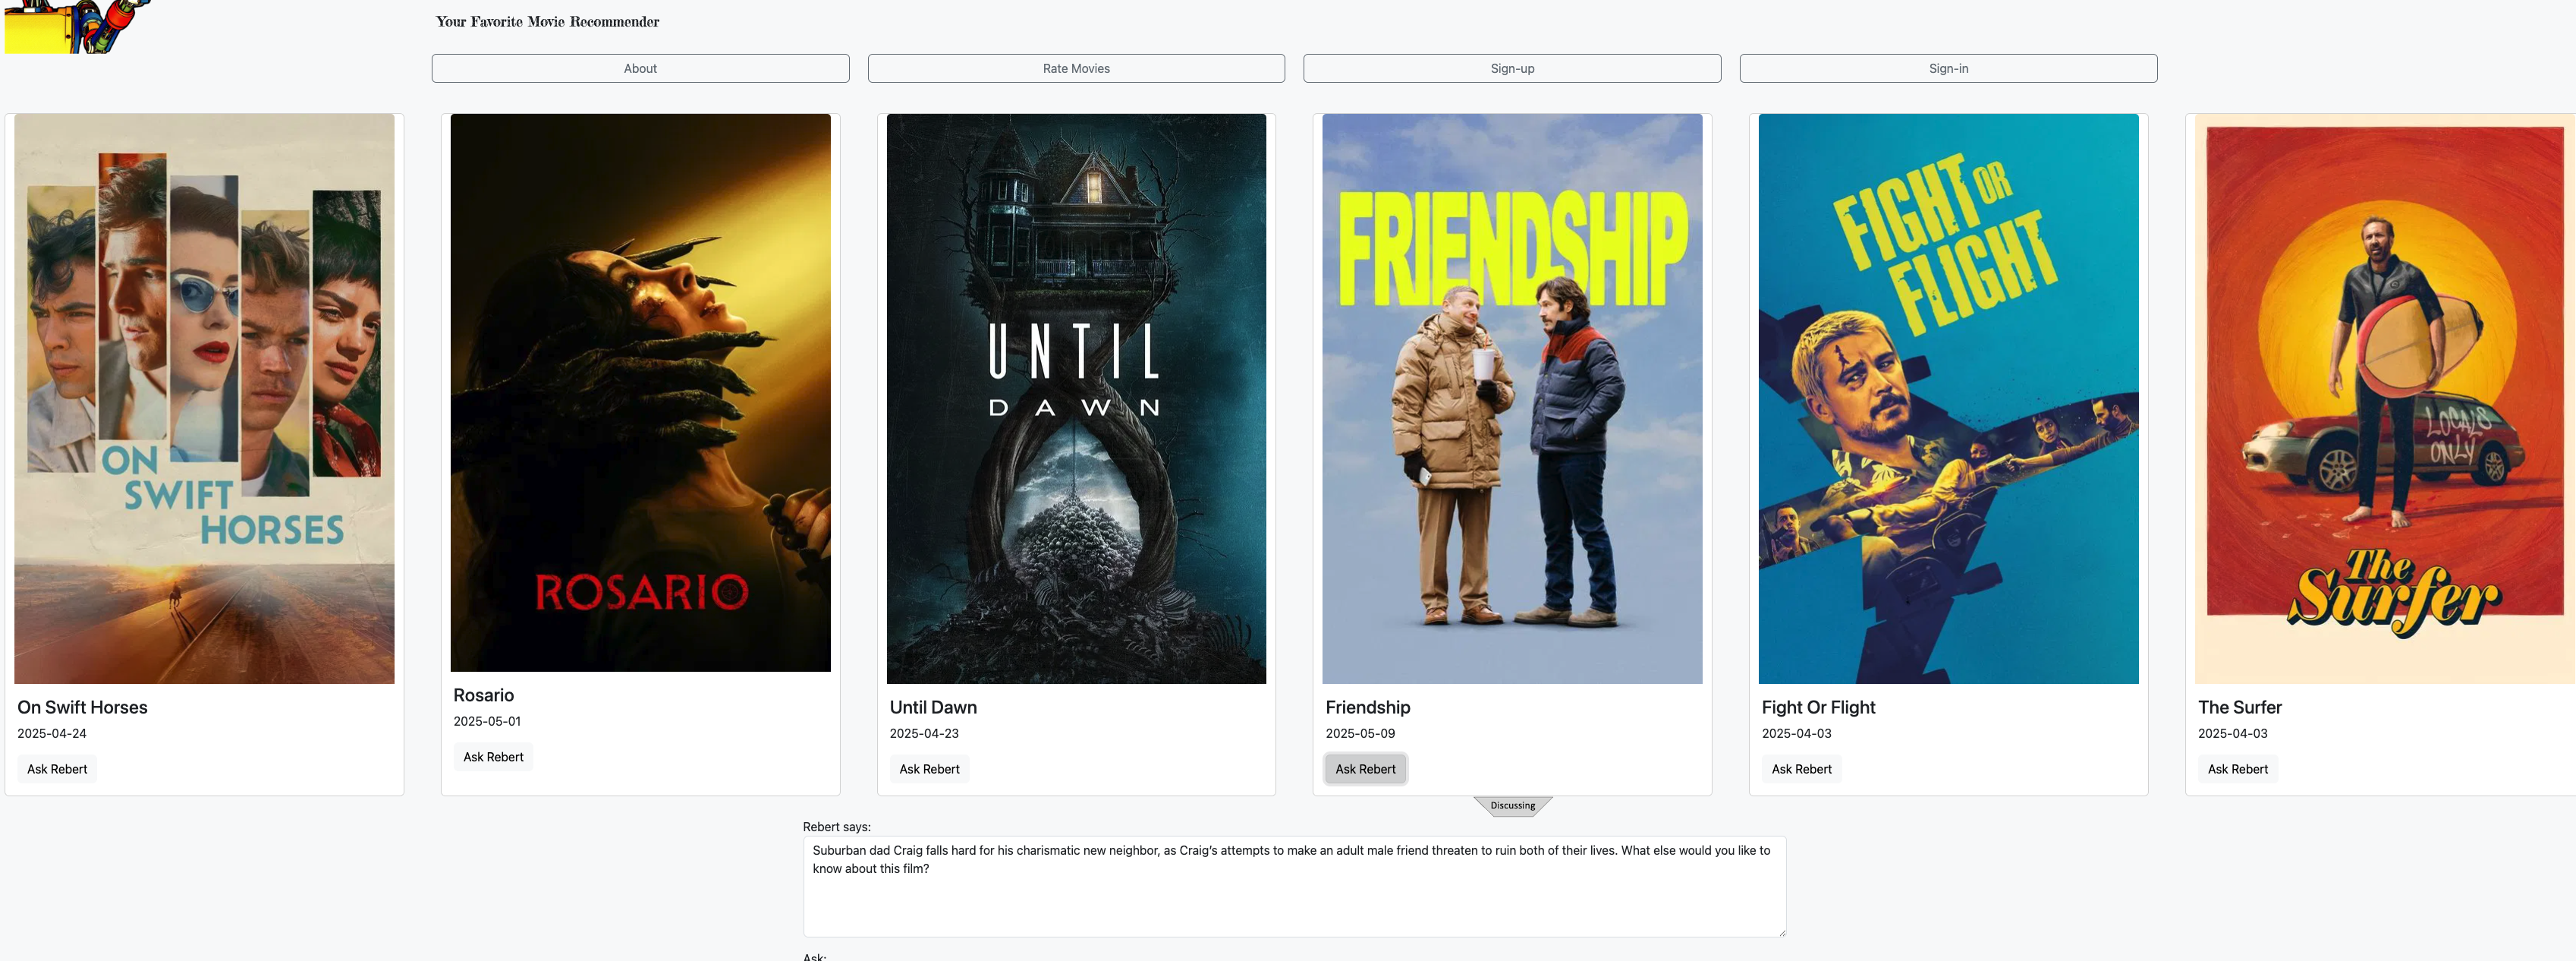
Task: Click the date 2025-05-01
Action: (x=487, y=721)
